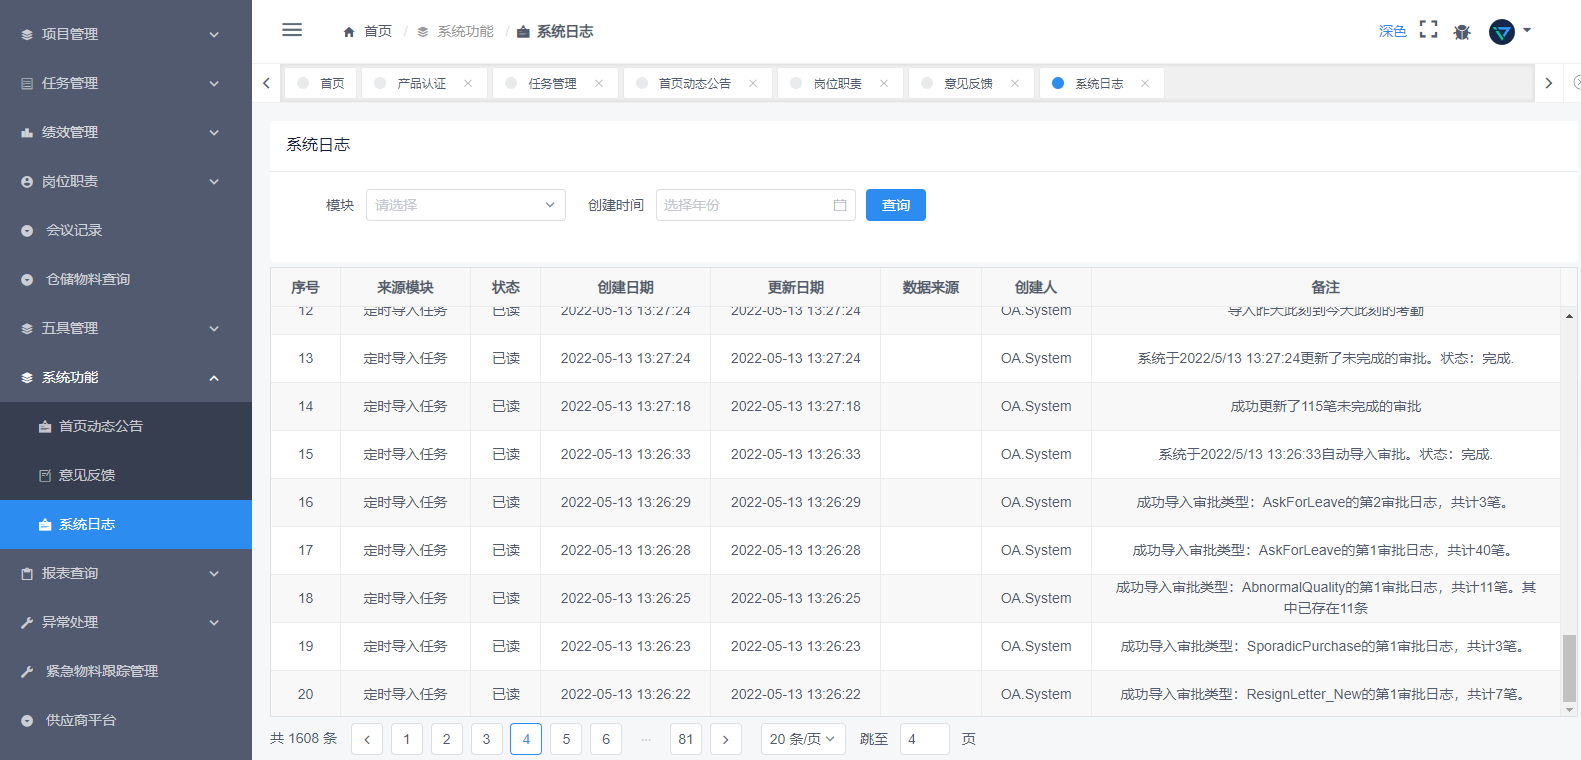1581x760 pixels.
Task: Click the 仓储物料查询 sidebar icon
Action: 27,279
